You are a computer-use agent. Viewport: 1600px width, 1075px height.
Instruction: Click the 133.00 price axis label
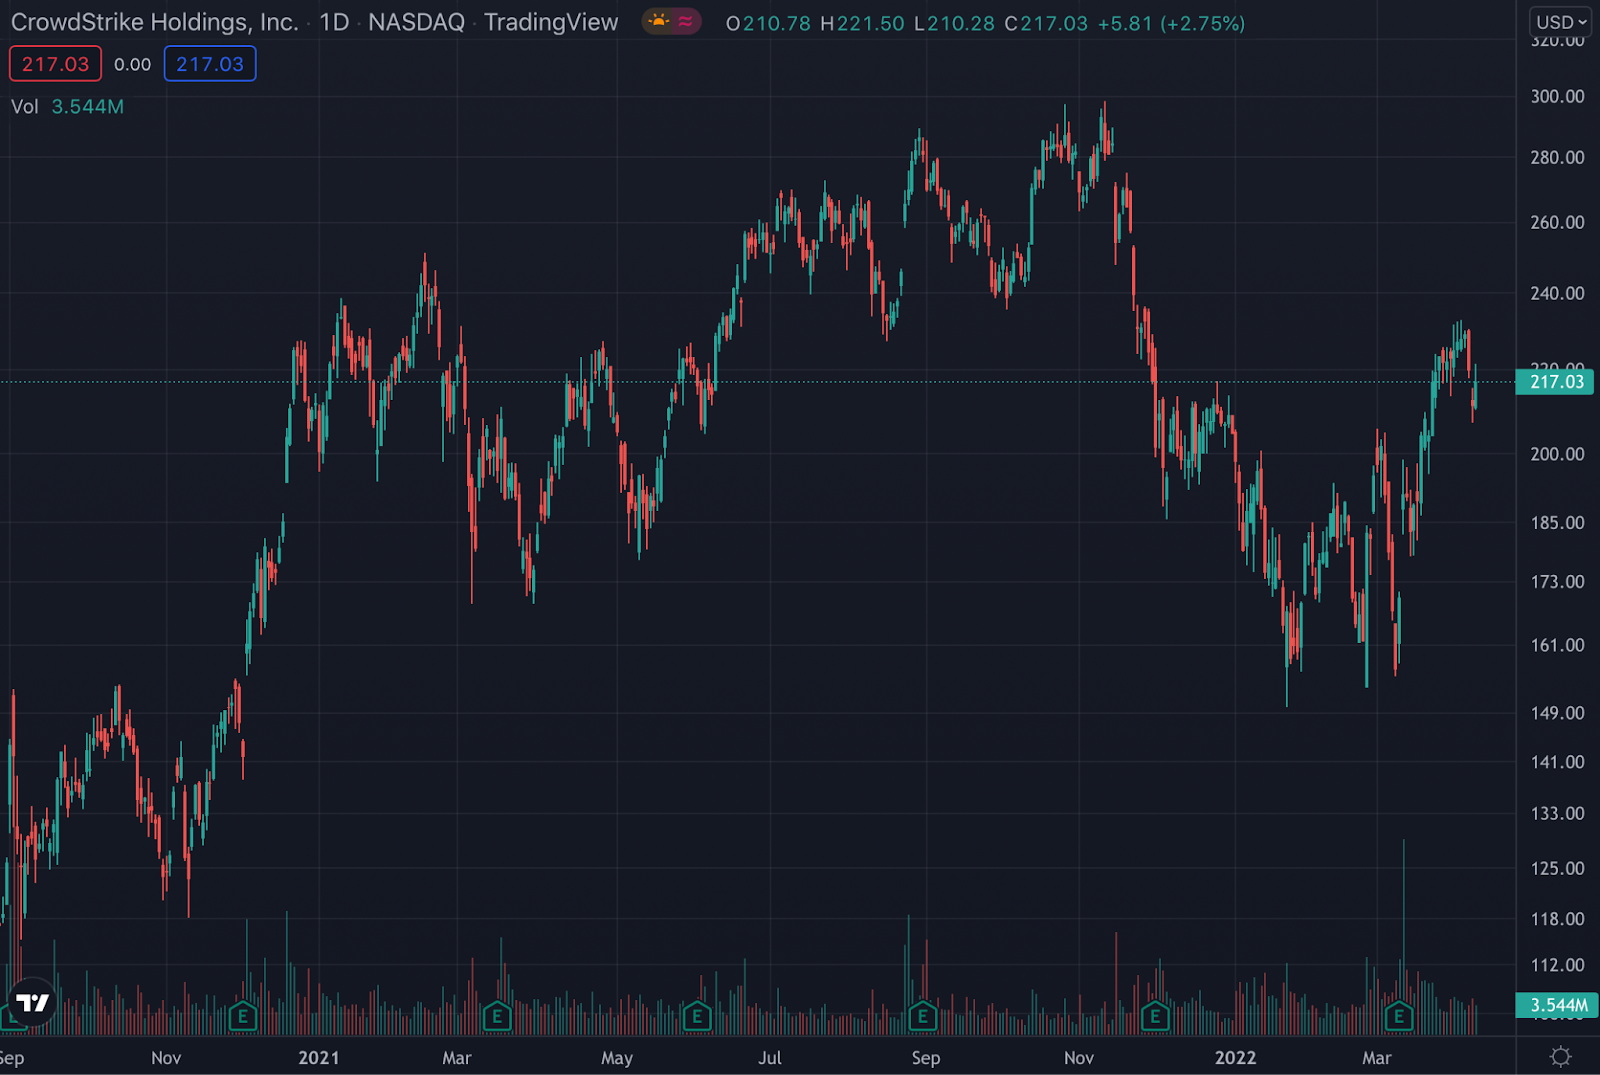[x=1557, y=813]
